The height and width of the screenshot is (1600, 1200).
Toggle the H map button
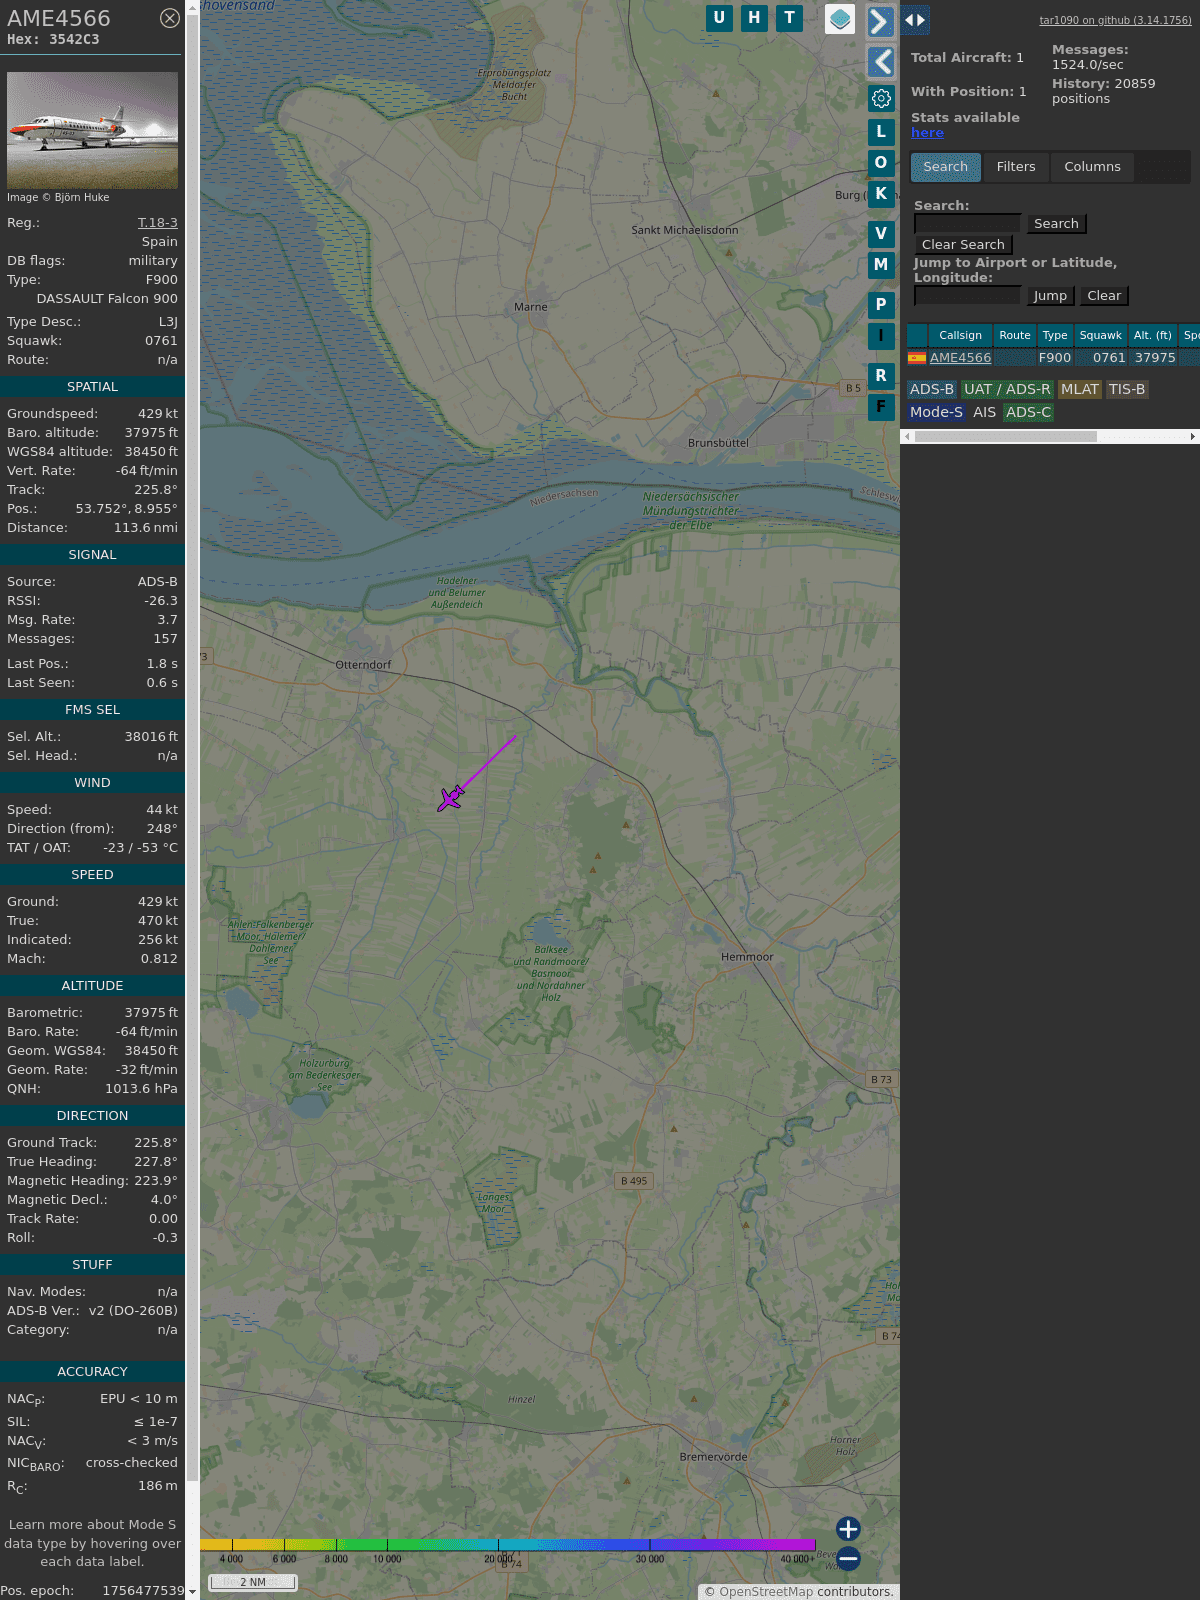pos(754,18)
